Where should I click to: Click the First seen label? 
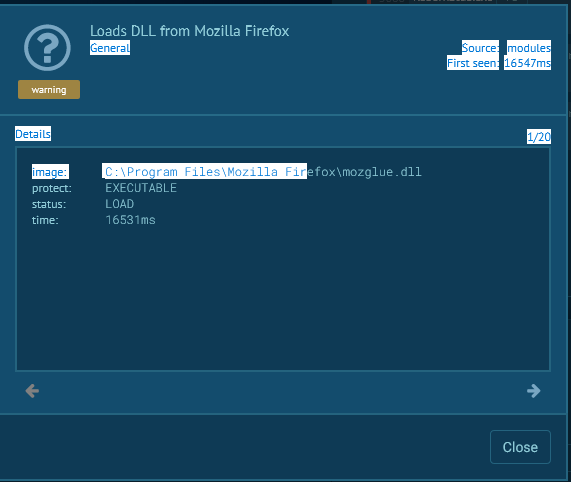coord(473,63)
